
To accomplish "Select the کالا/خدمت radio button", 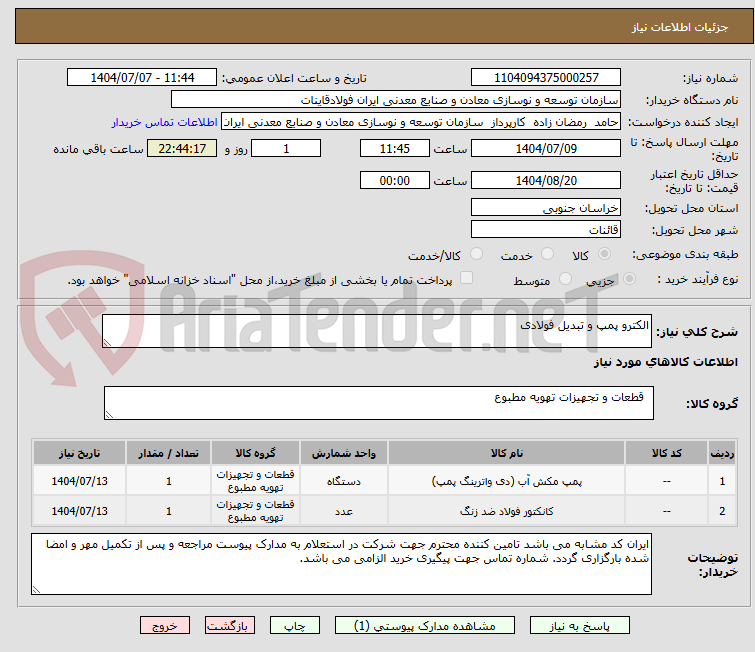I will click(x=476, y=254).
